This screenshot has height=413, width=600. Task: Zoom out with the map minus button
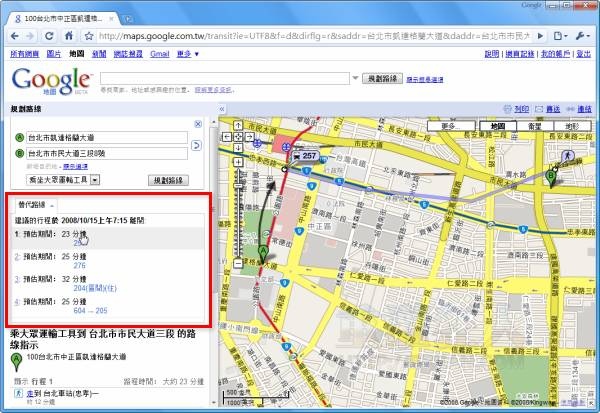238,263
